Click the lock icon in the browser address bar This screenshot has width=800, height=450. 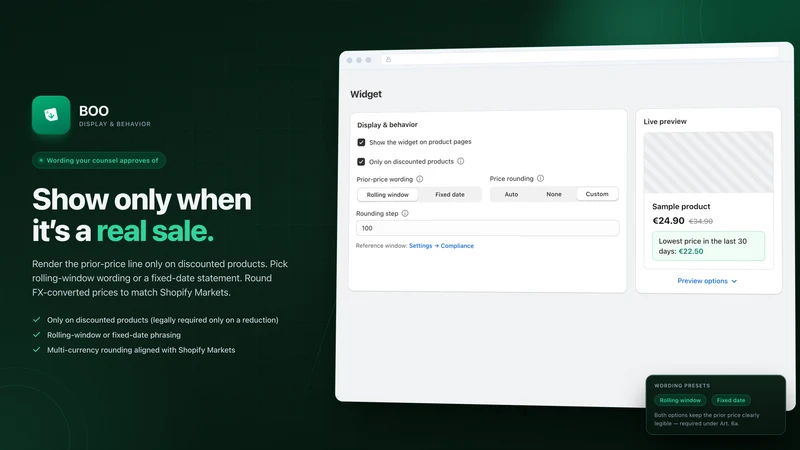tap(388, 60)
